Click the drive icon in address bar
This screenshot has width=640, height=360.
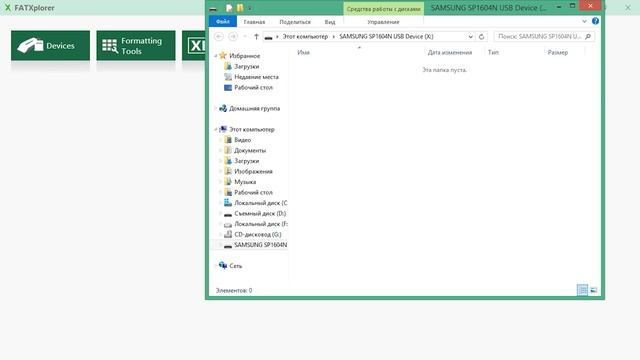(x=268, y=37)
